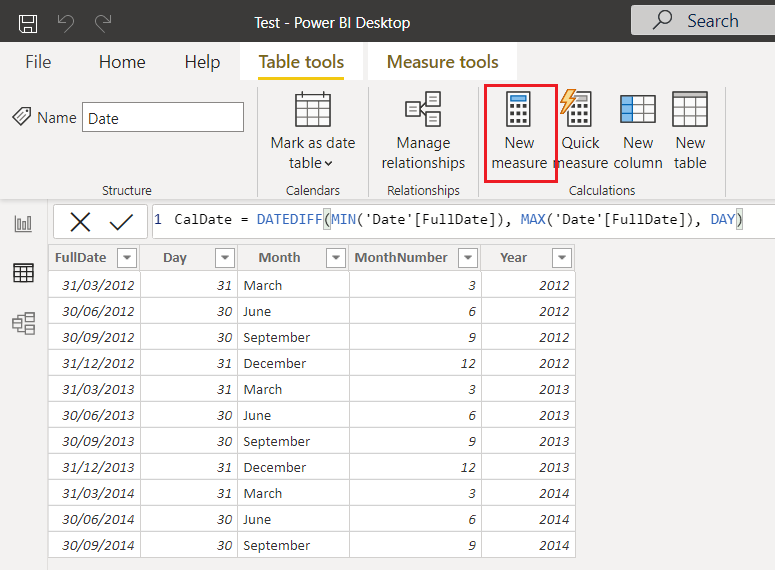775x570 pixels.
Task: Open Manage relationships dialog
Action: point(423,133)
